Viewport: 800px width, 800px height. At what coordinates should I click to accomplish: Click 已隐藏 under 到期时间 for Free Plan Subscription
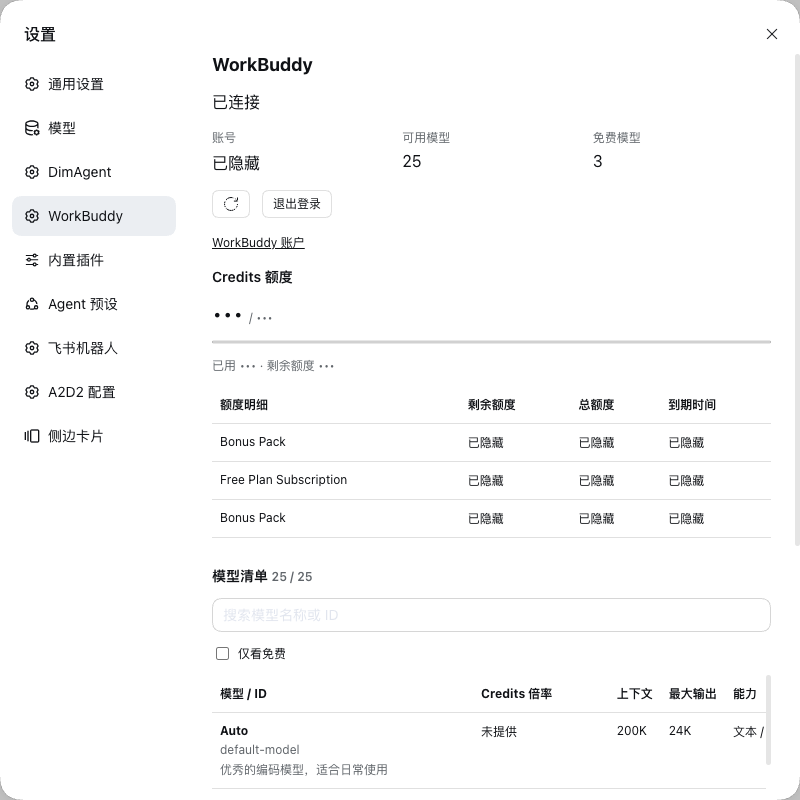tap(686, 481)
